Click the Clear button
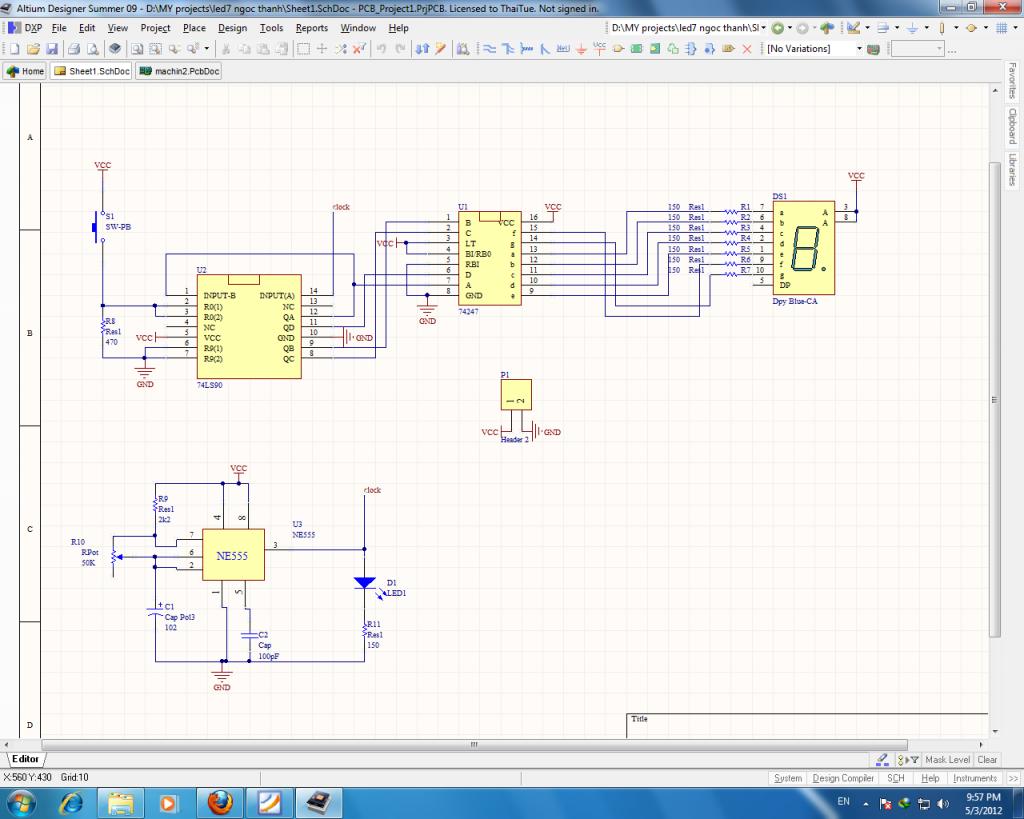The image size is (1024, 819). 987,760
